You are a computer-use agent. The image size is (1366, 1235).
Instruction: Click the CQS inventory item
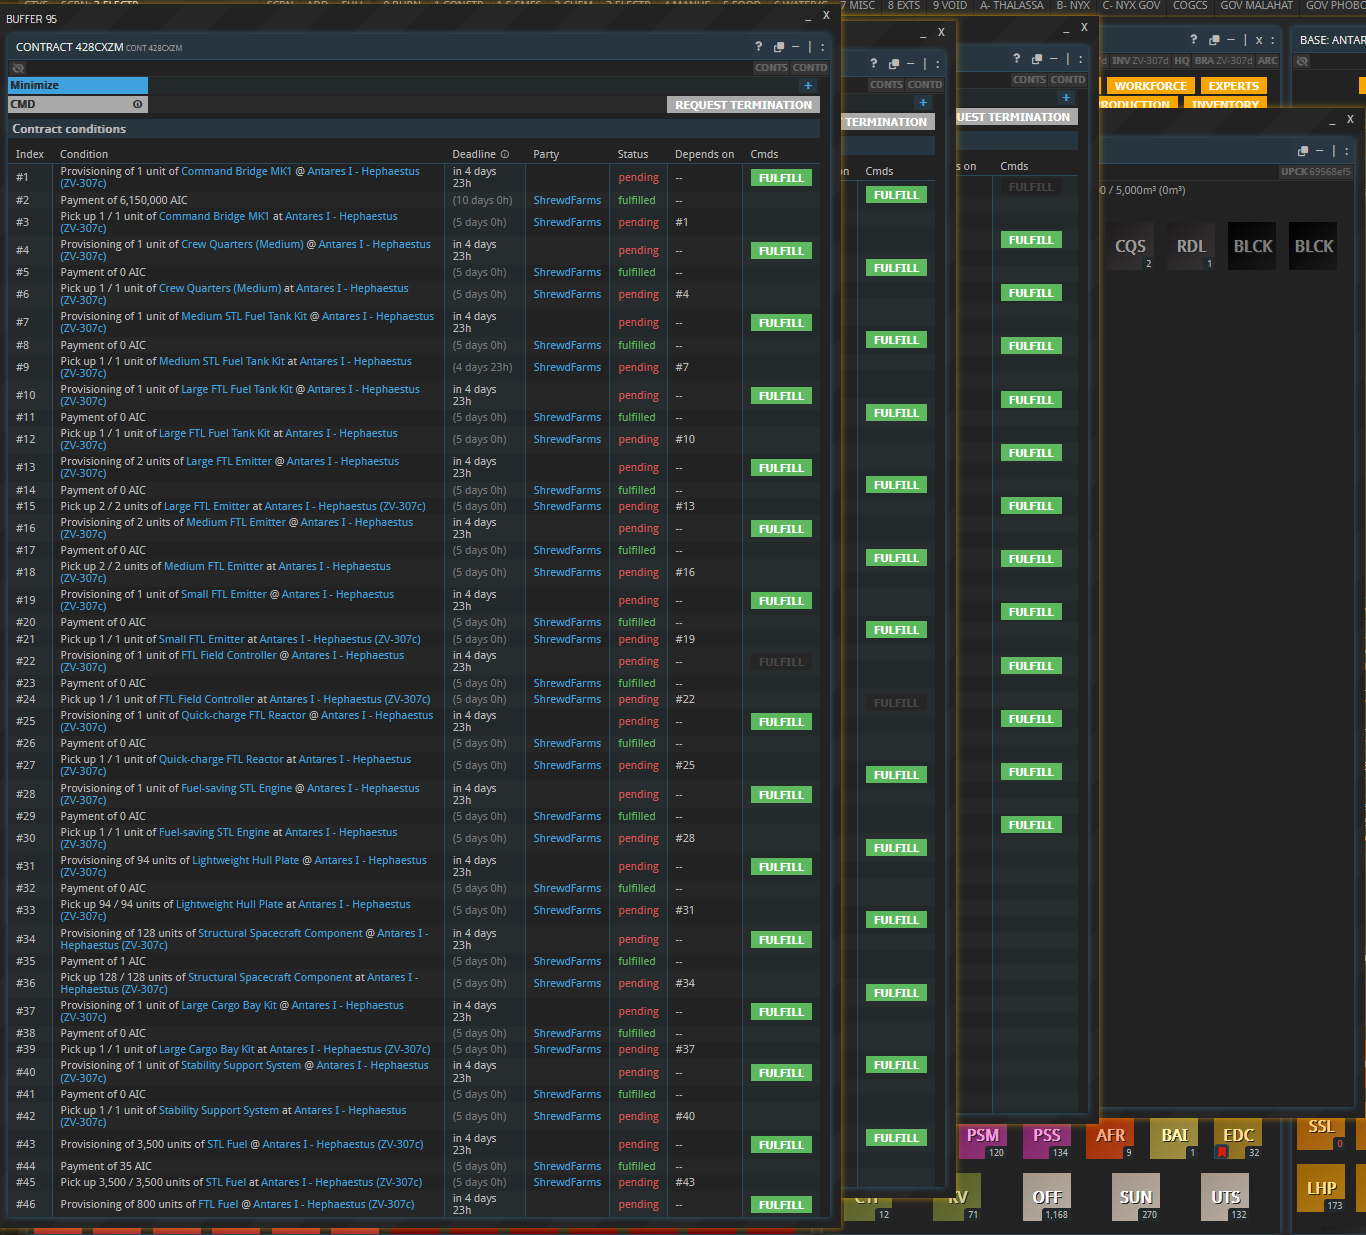[x=1130, y=247]
